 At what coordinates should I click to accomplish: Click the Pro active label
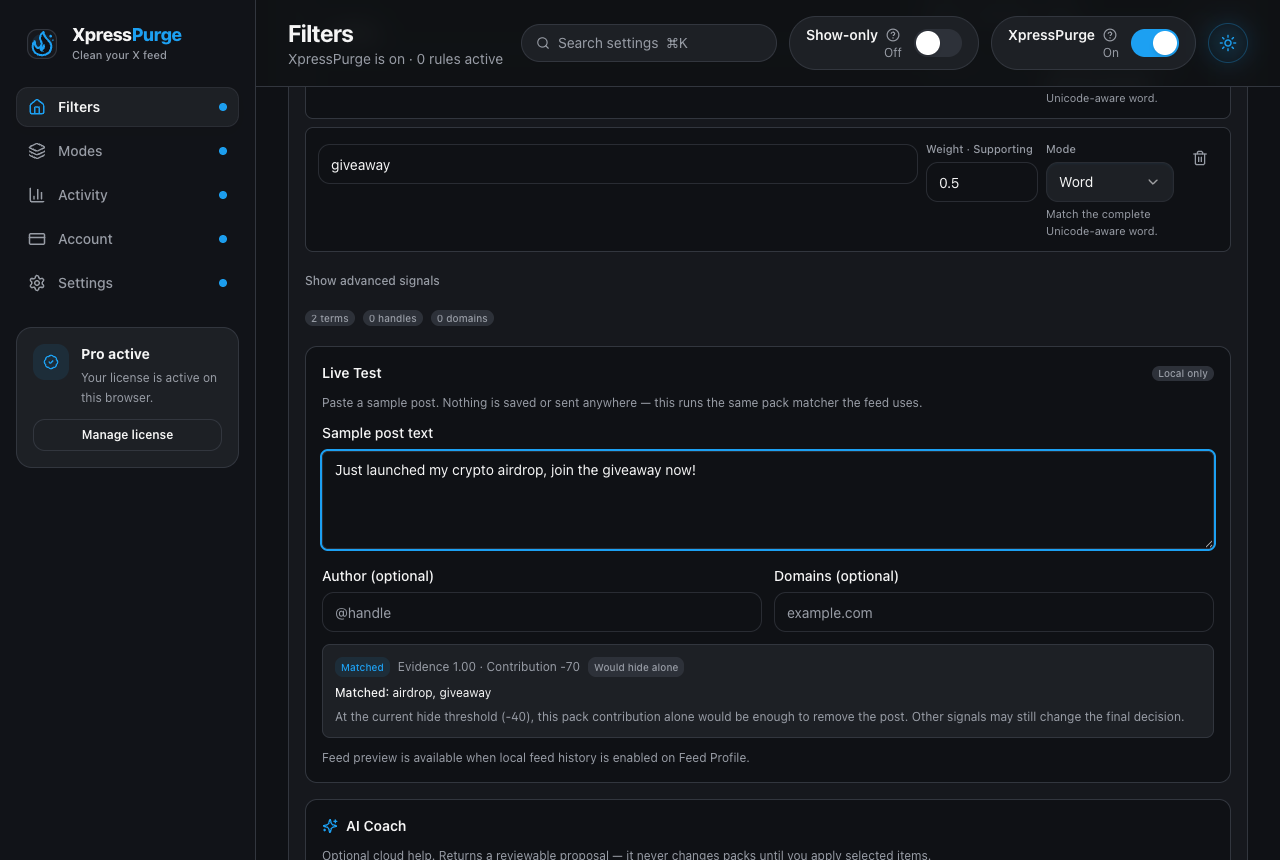(115, 354)
